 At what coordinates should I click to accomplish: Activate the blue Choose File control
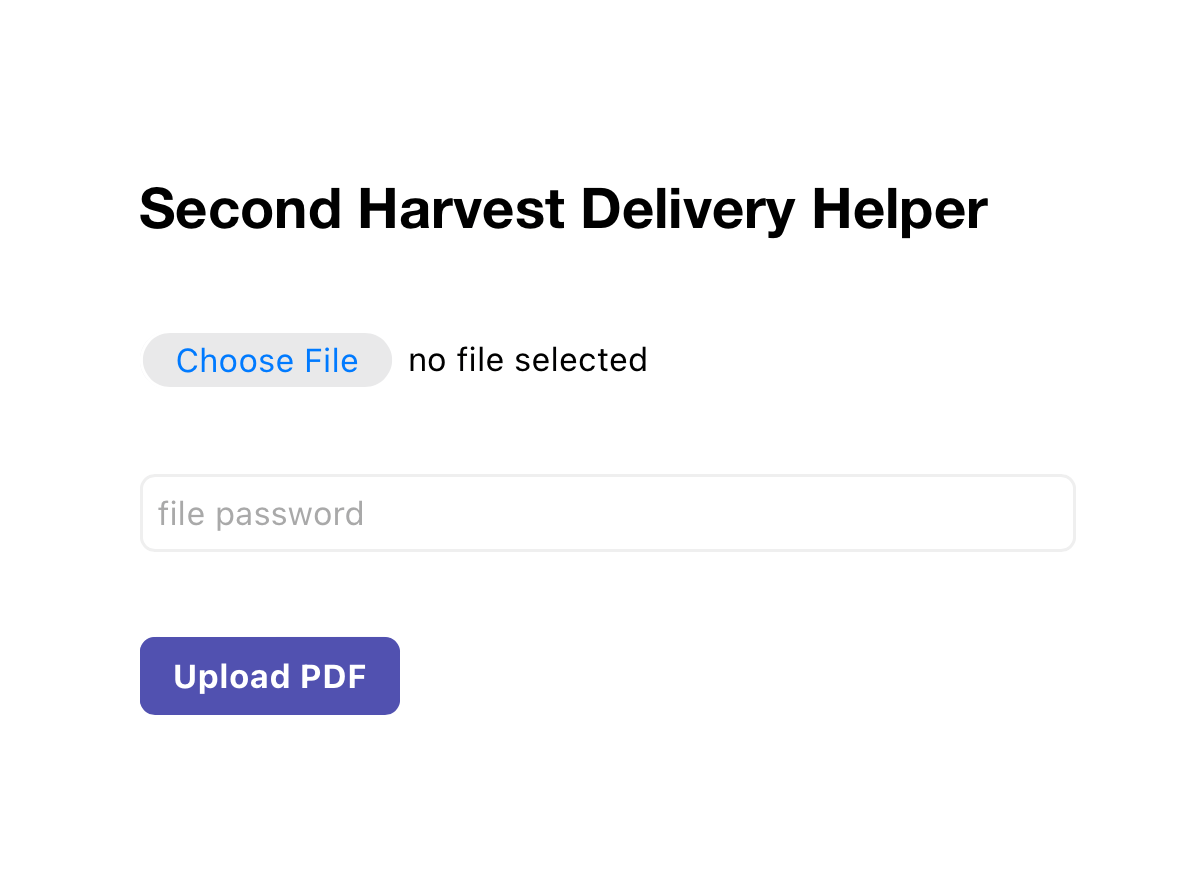click(267, 360)
